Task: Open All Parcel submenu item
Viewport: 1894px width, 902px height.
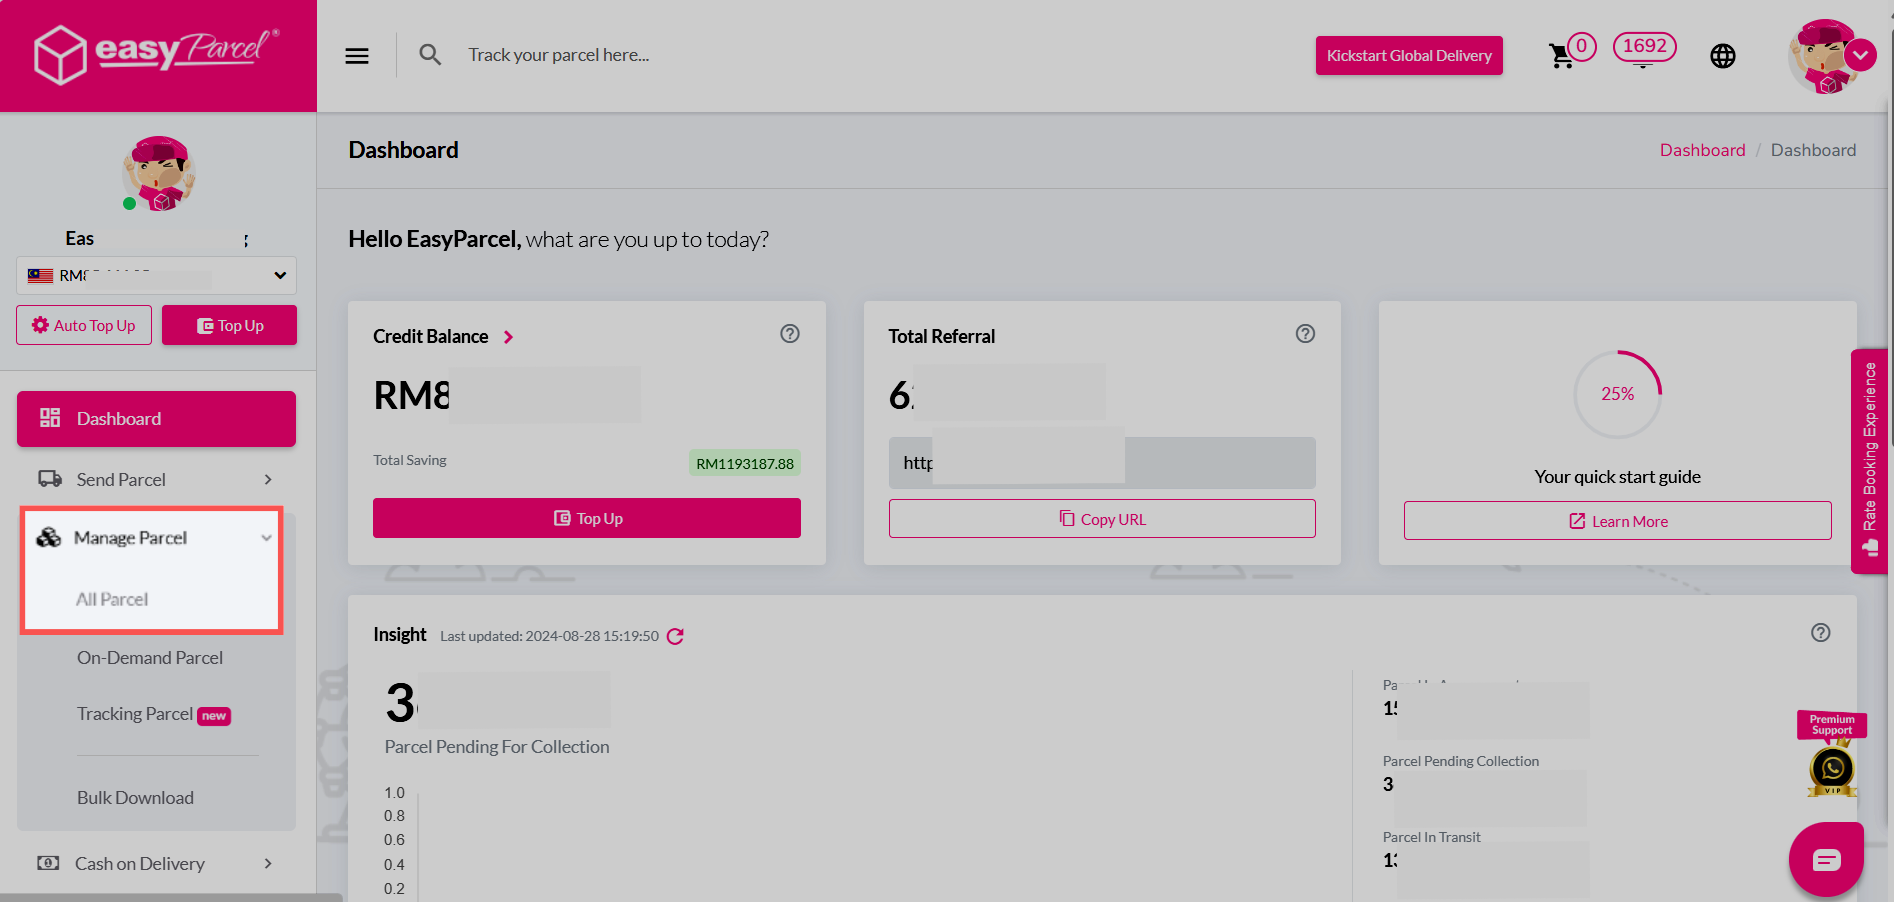Action: (x=112, y=599)
